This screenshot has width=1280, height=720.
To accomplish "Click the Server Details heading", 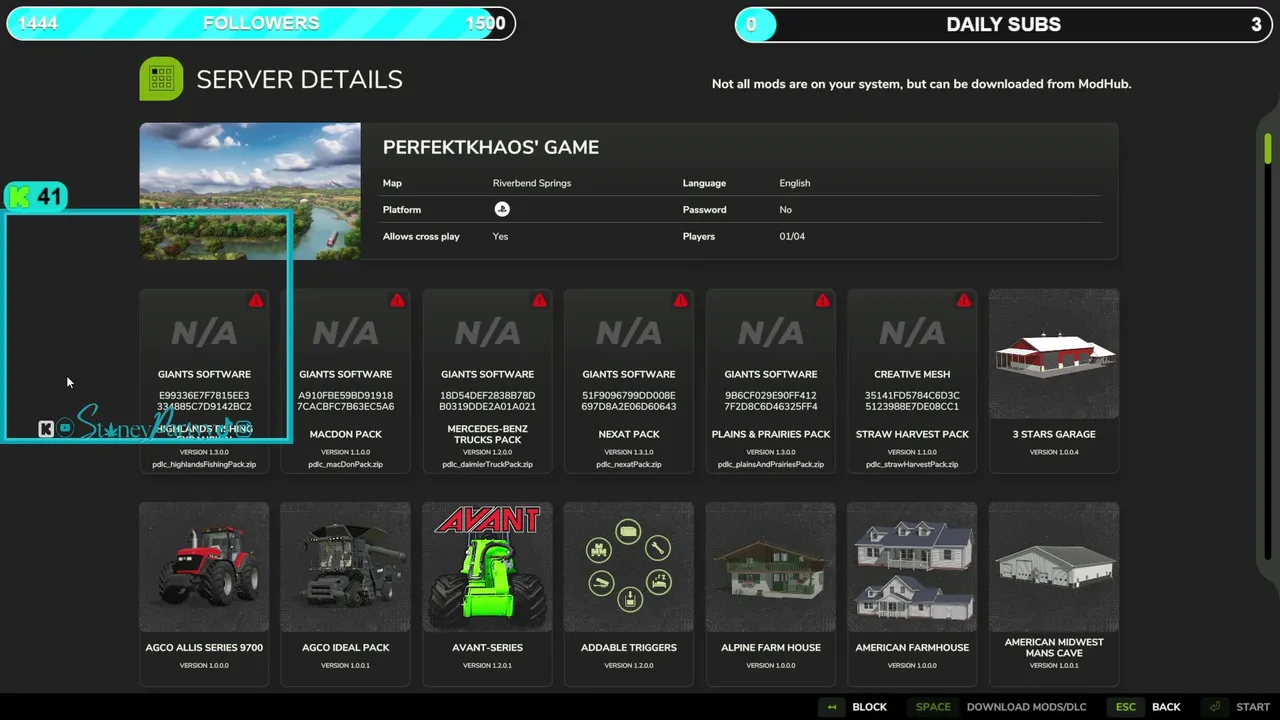I will (x=299, y=79).
